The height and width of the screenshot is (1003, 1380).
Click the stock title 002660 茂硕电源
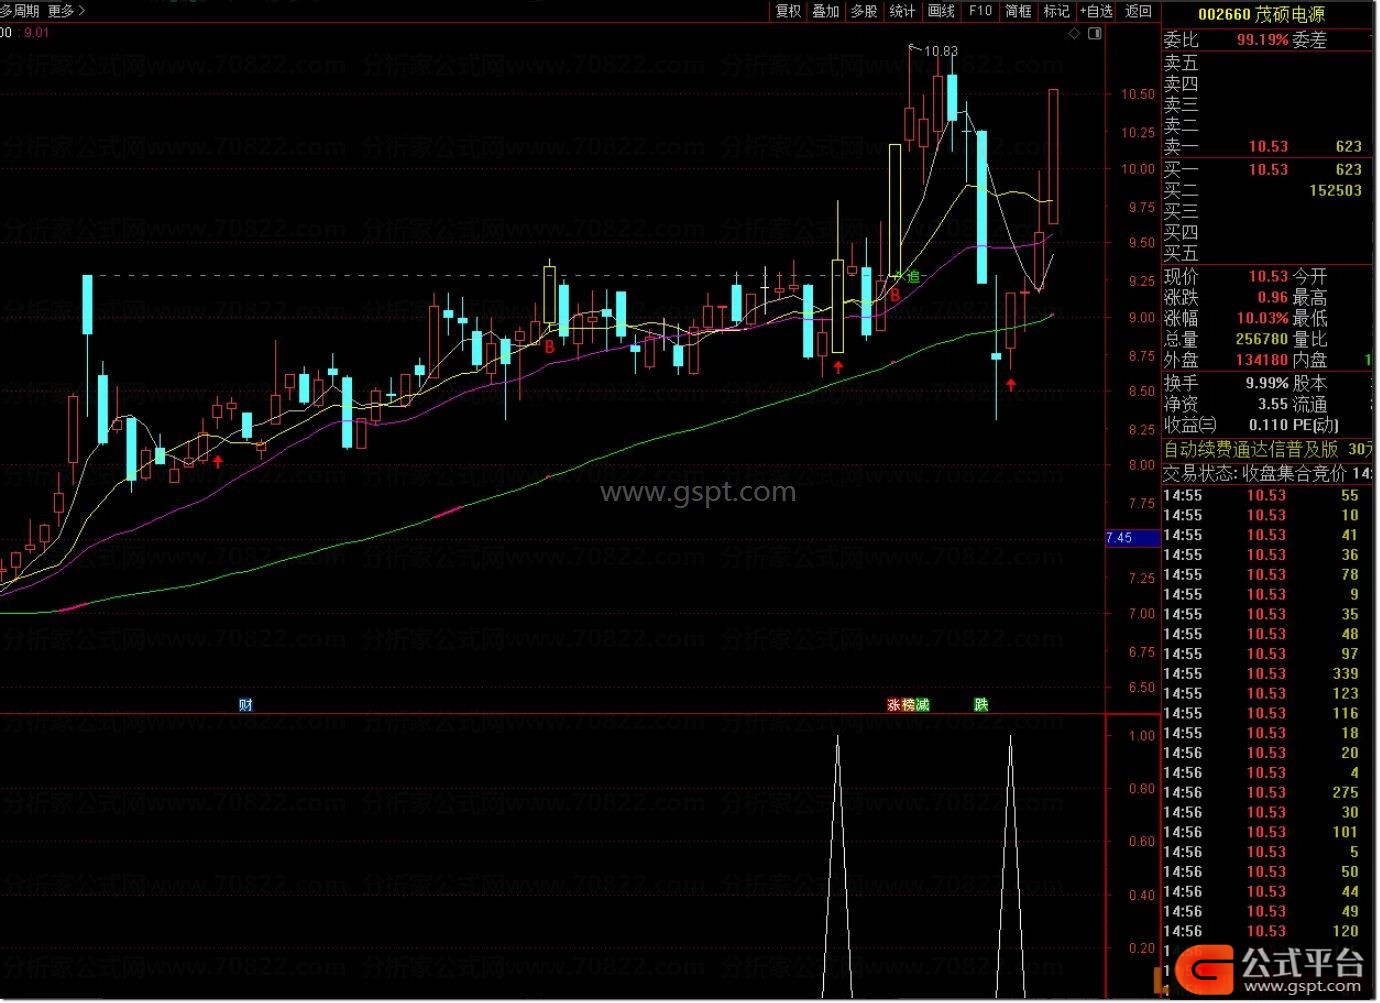coord(1261,14)
